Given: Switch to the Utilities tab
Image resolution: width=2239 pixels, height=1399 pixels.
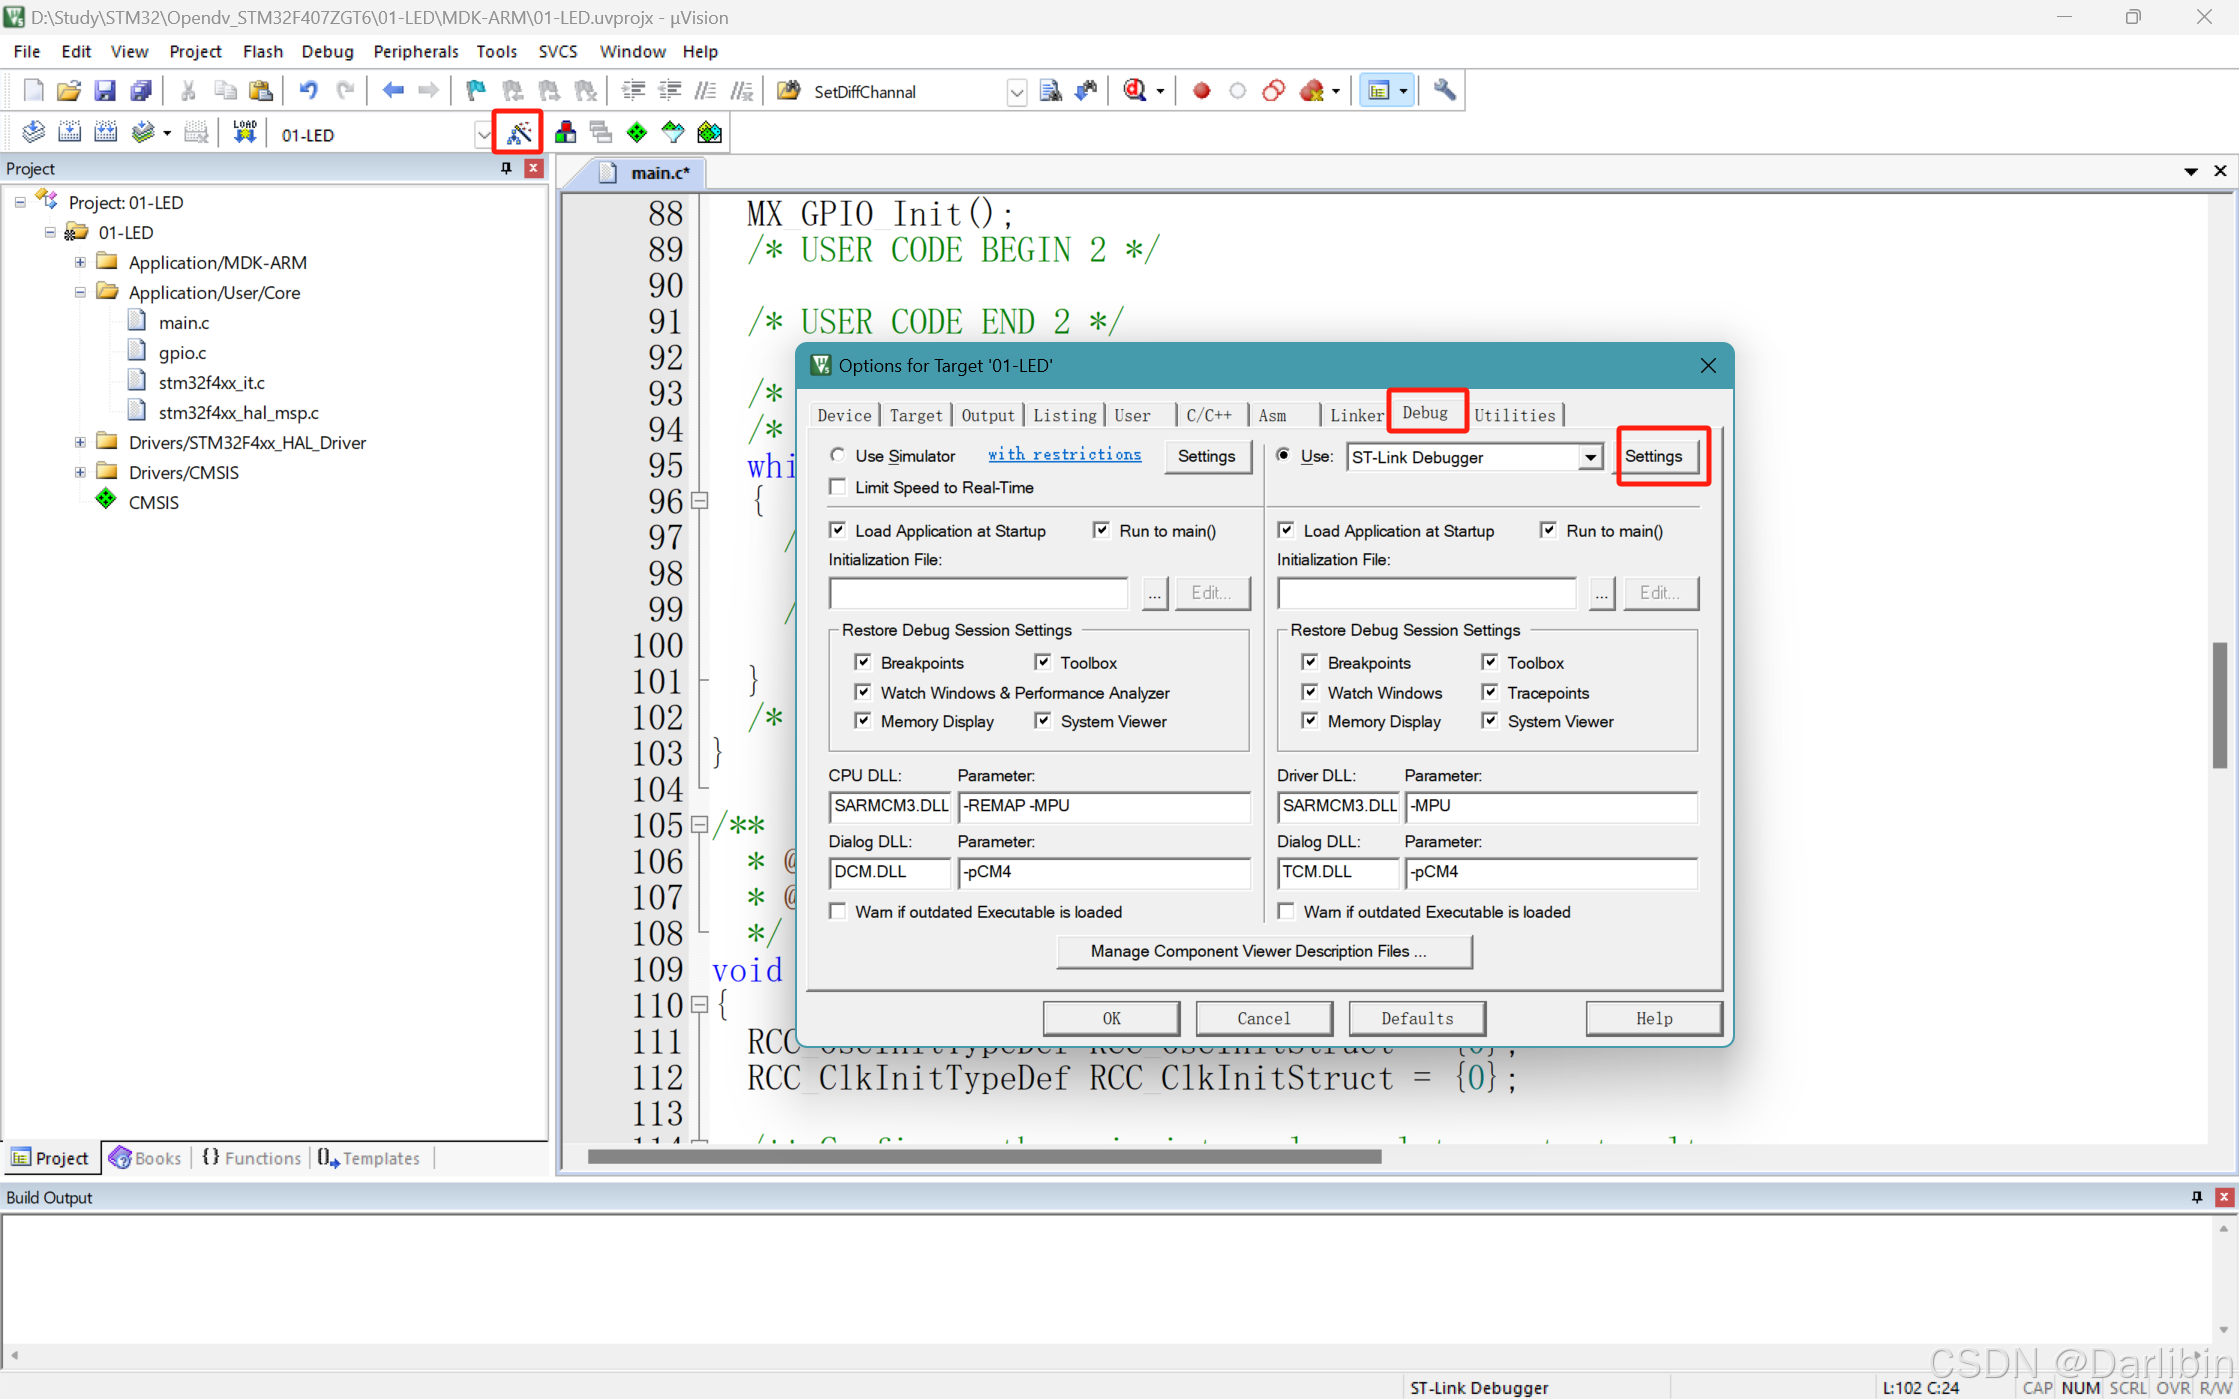Looking at the screenshot, I should tap(1516, 414).
